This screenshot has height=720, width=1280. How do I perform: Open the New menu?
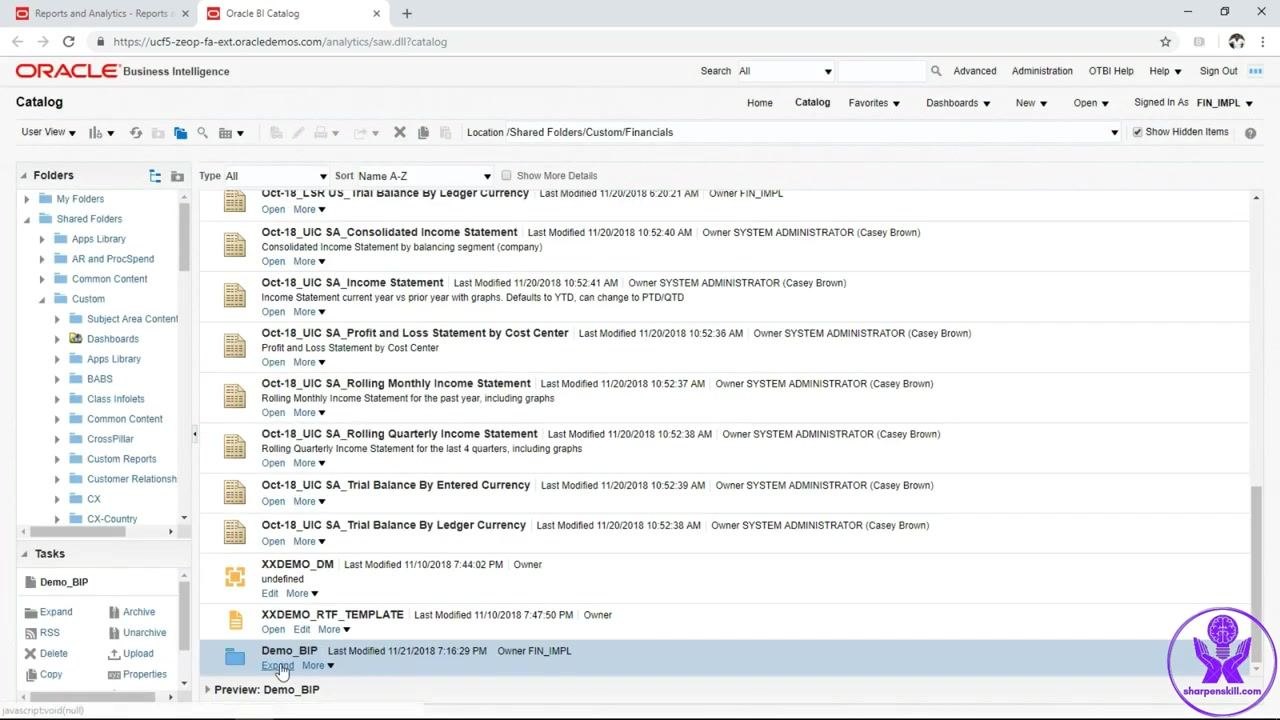tap(1031, 103)
